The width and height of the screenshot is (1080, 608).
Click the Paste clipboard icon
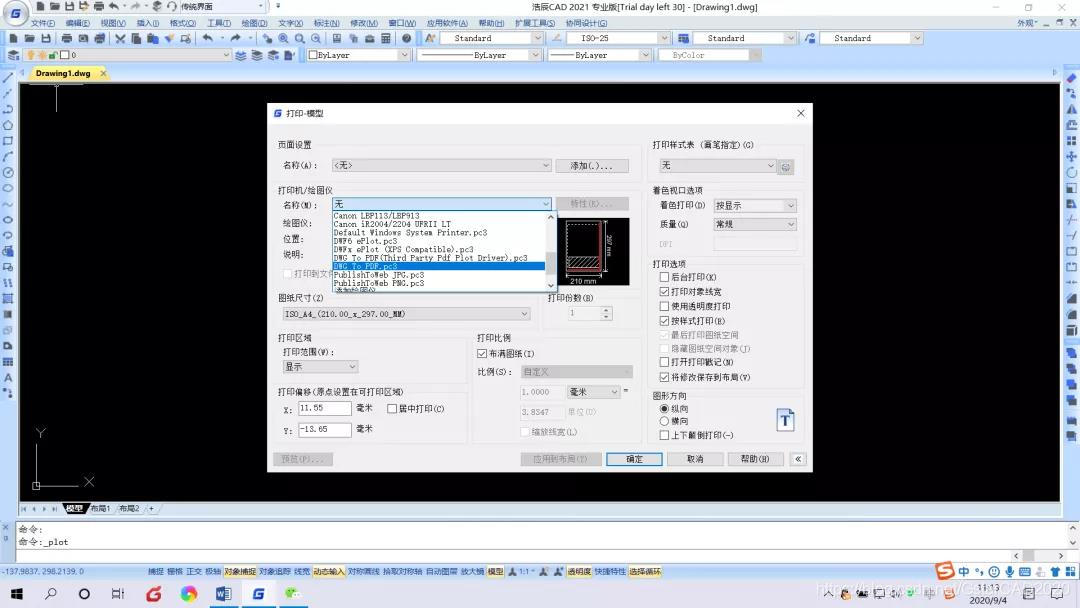153,39
